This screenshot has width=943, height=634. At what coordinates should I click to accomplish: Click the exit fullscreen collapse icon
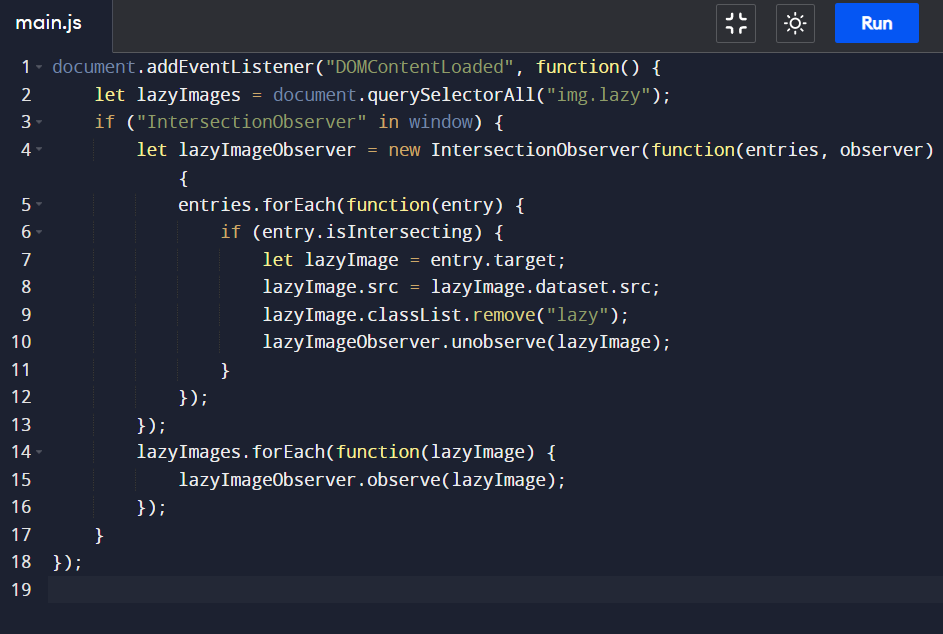(736, 23)
